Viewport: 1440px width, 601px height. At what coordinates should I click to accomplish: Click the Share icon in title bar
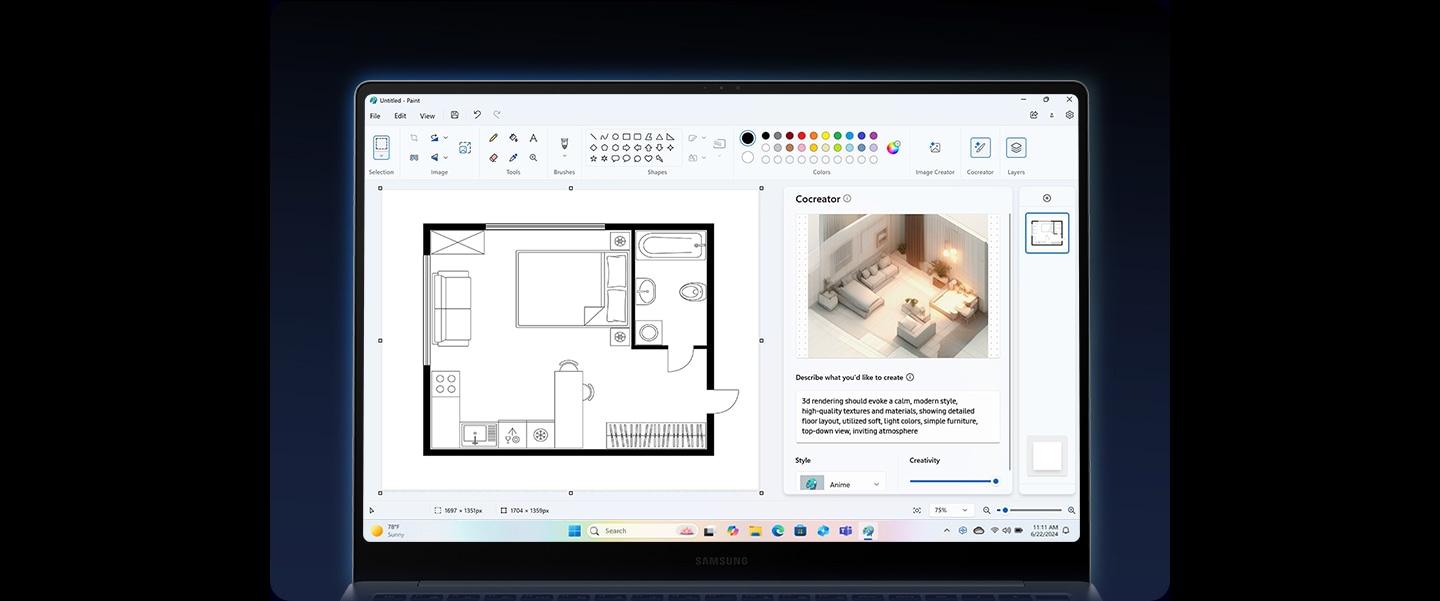point(1034,114)
